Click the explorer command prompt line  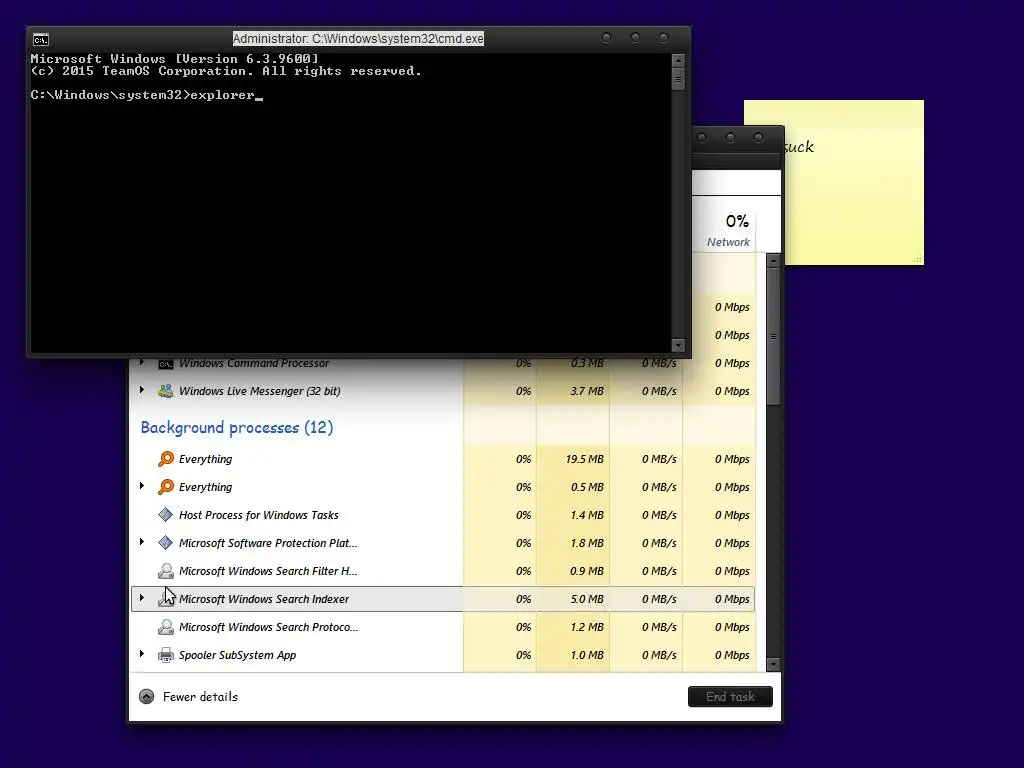(146, 95)
